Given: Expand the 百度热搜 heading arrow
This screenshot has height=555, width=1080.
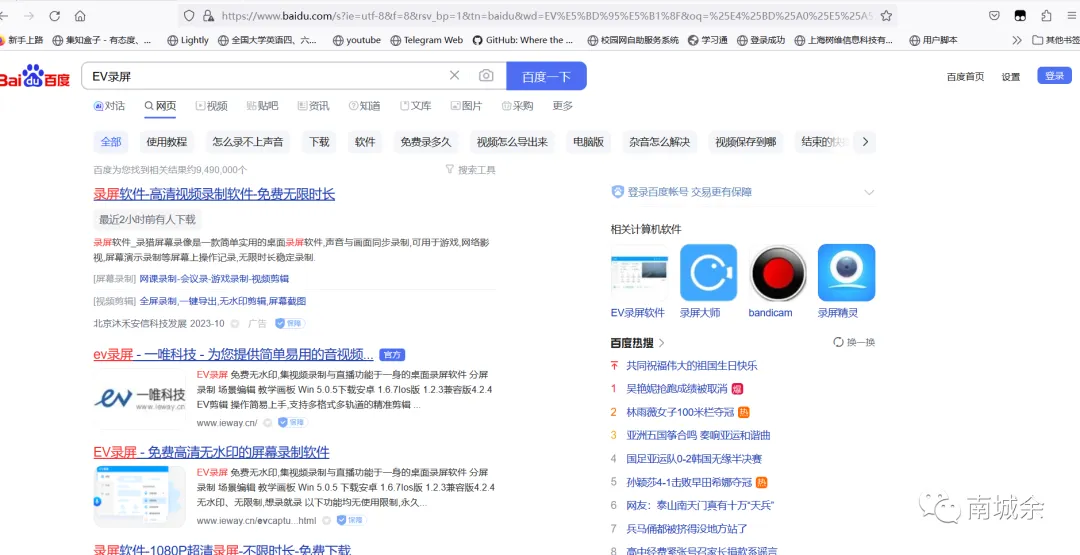Looking at the screenshot, I should [662, 342].
